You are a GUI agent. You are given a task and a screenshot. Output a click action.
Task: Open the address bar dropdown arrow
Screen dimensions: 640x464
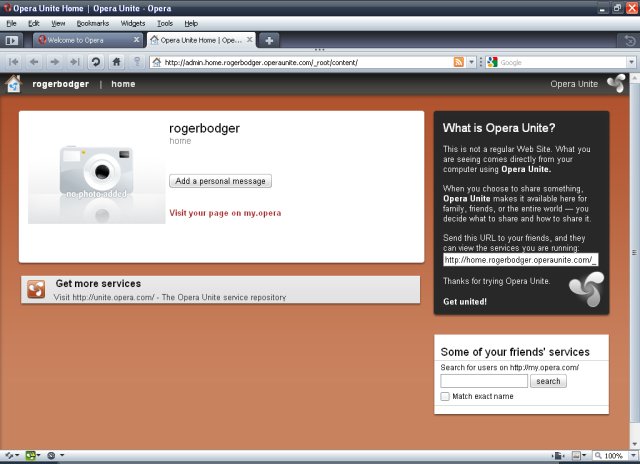(473, 62)
